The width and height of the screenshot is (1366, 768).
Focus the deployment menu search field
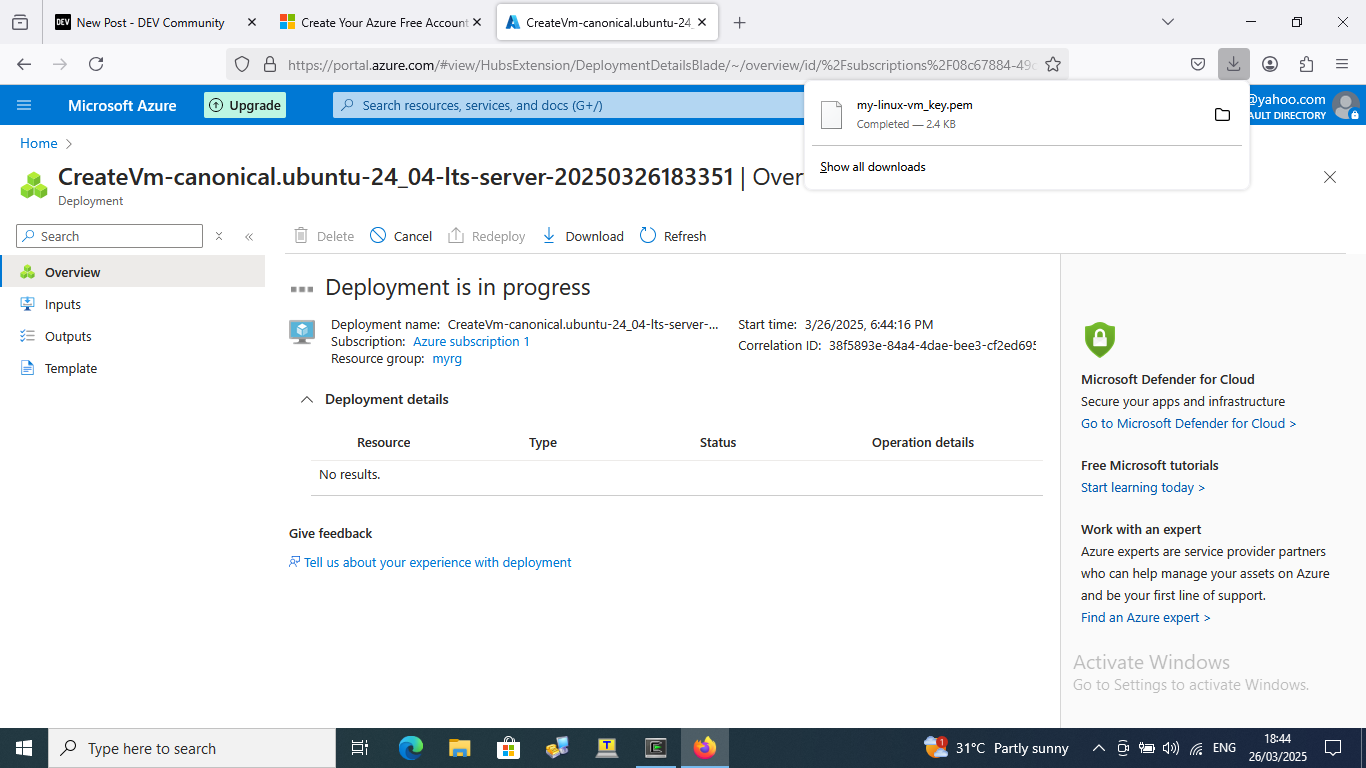pos(110,236)
